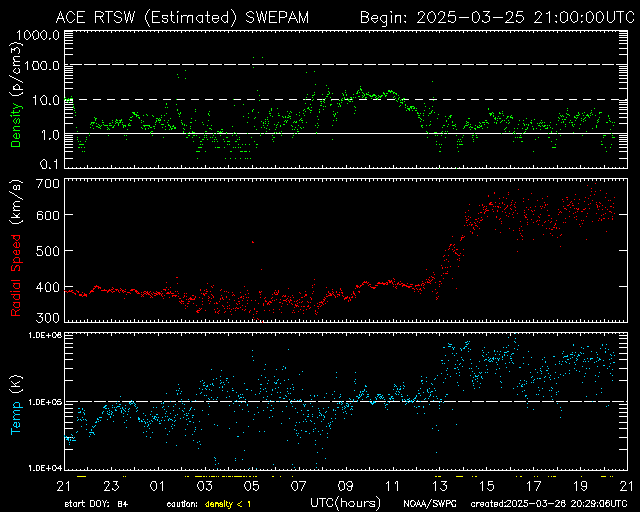Viewport: 640px width, 512px height.
Task: Click the "10.0" density tick label
Action: tap(46, 100)
